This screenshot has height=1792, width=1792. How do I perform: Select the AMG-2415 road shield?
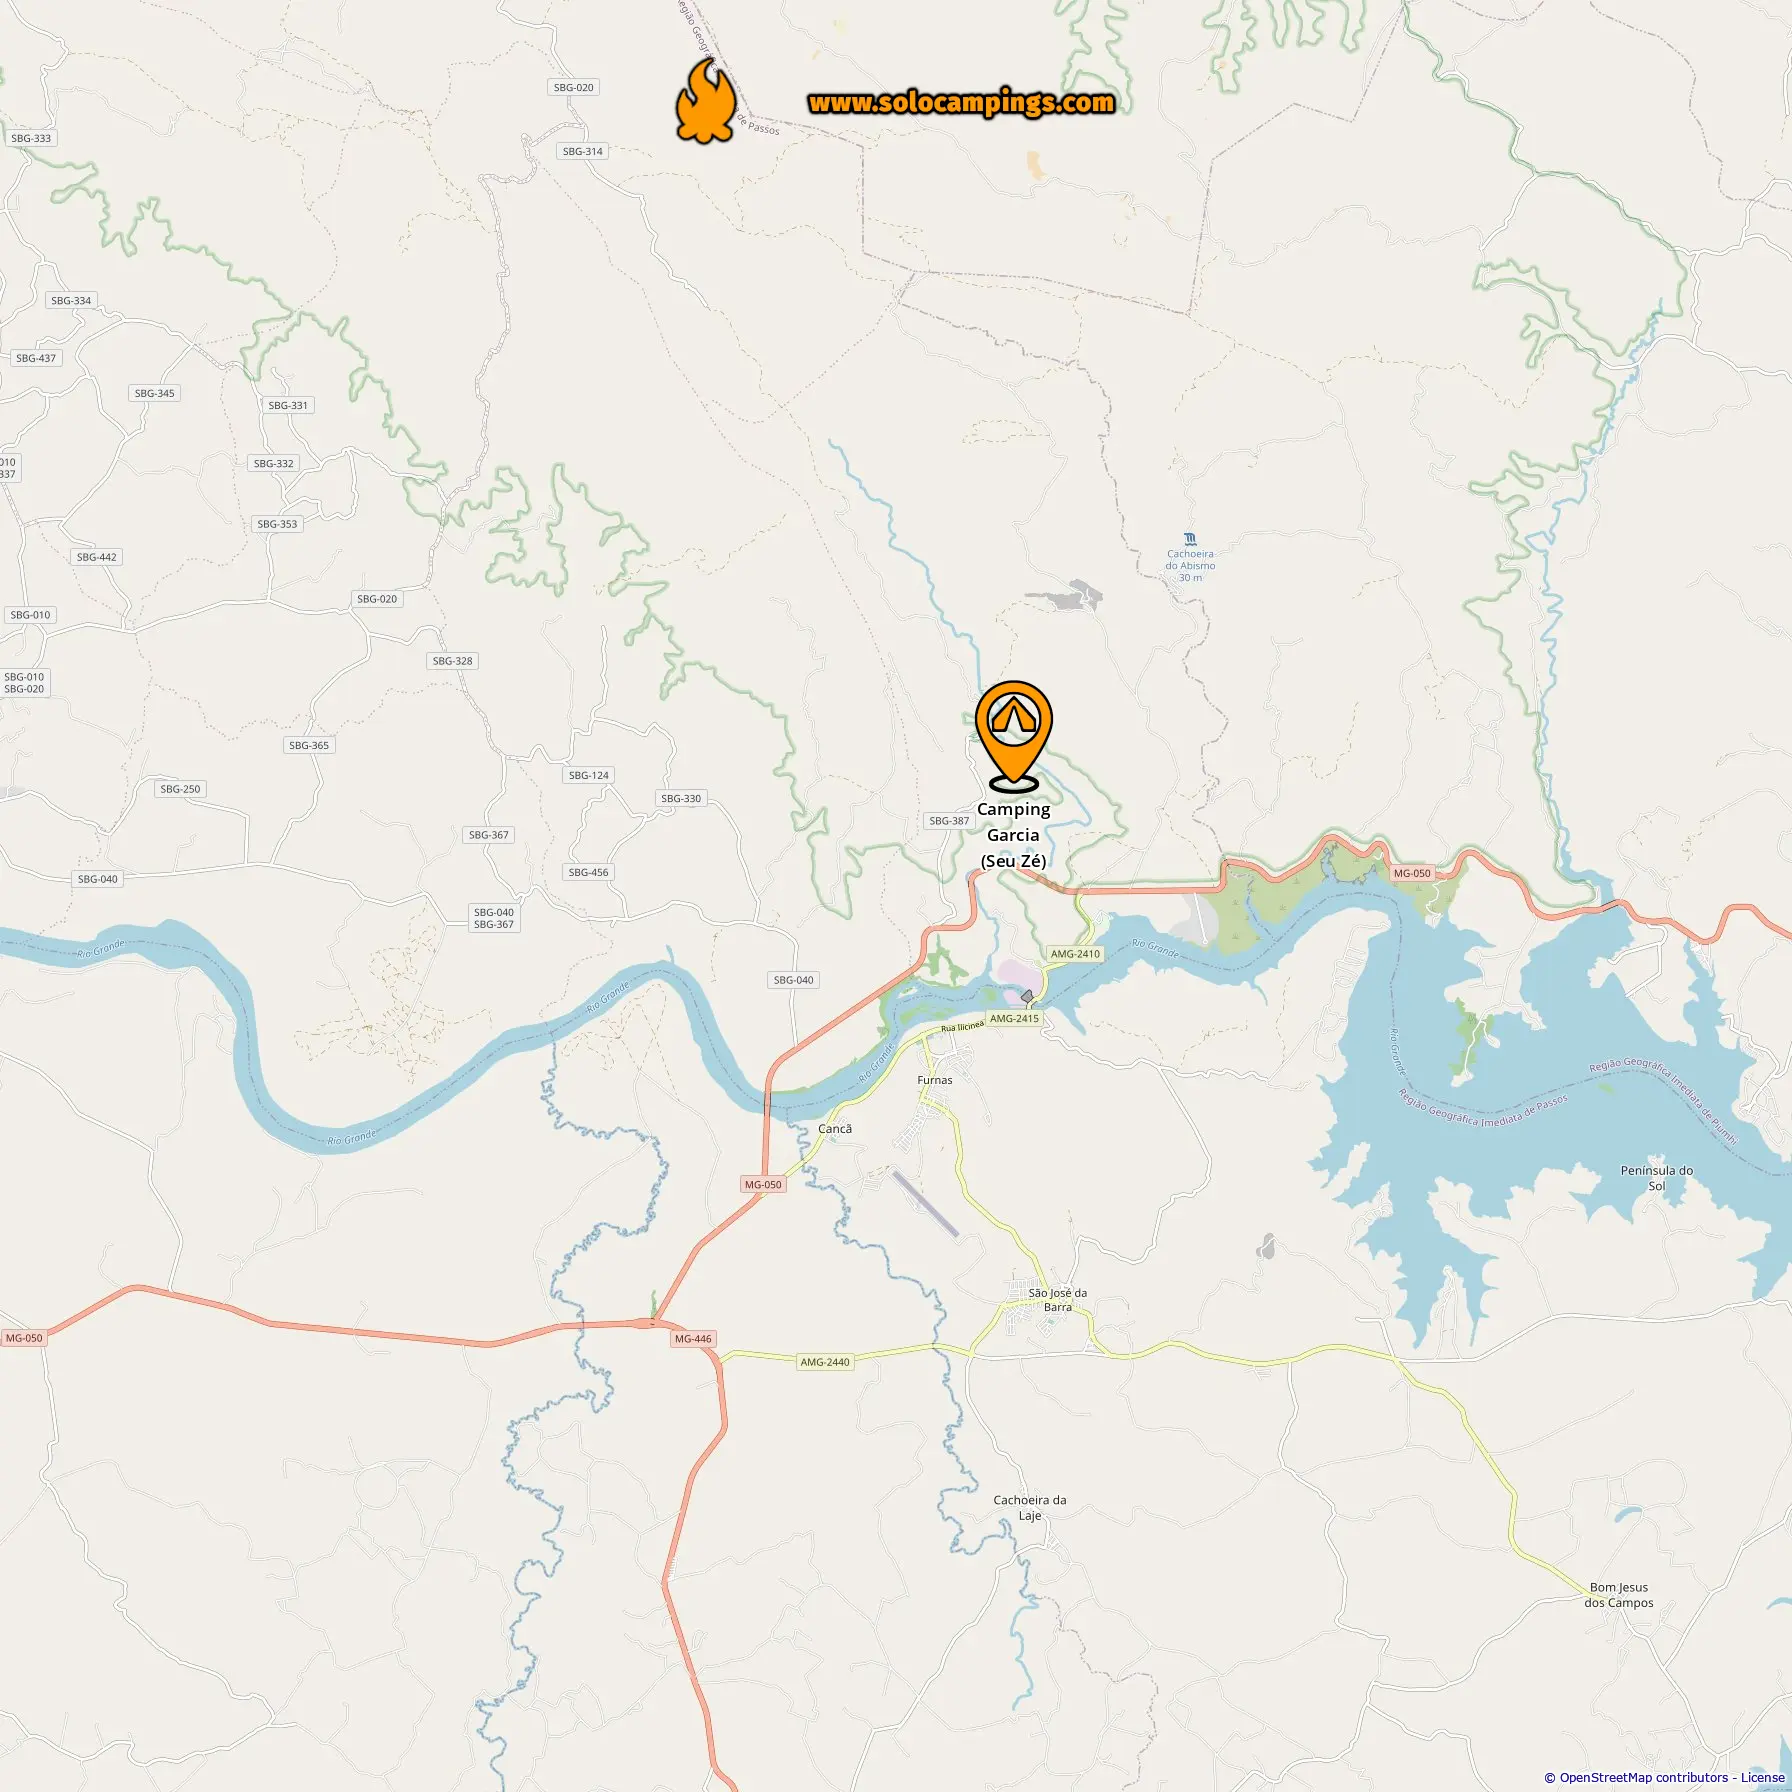(1014, 1018)
